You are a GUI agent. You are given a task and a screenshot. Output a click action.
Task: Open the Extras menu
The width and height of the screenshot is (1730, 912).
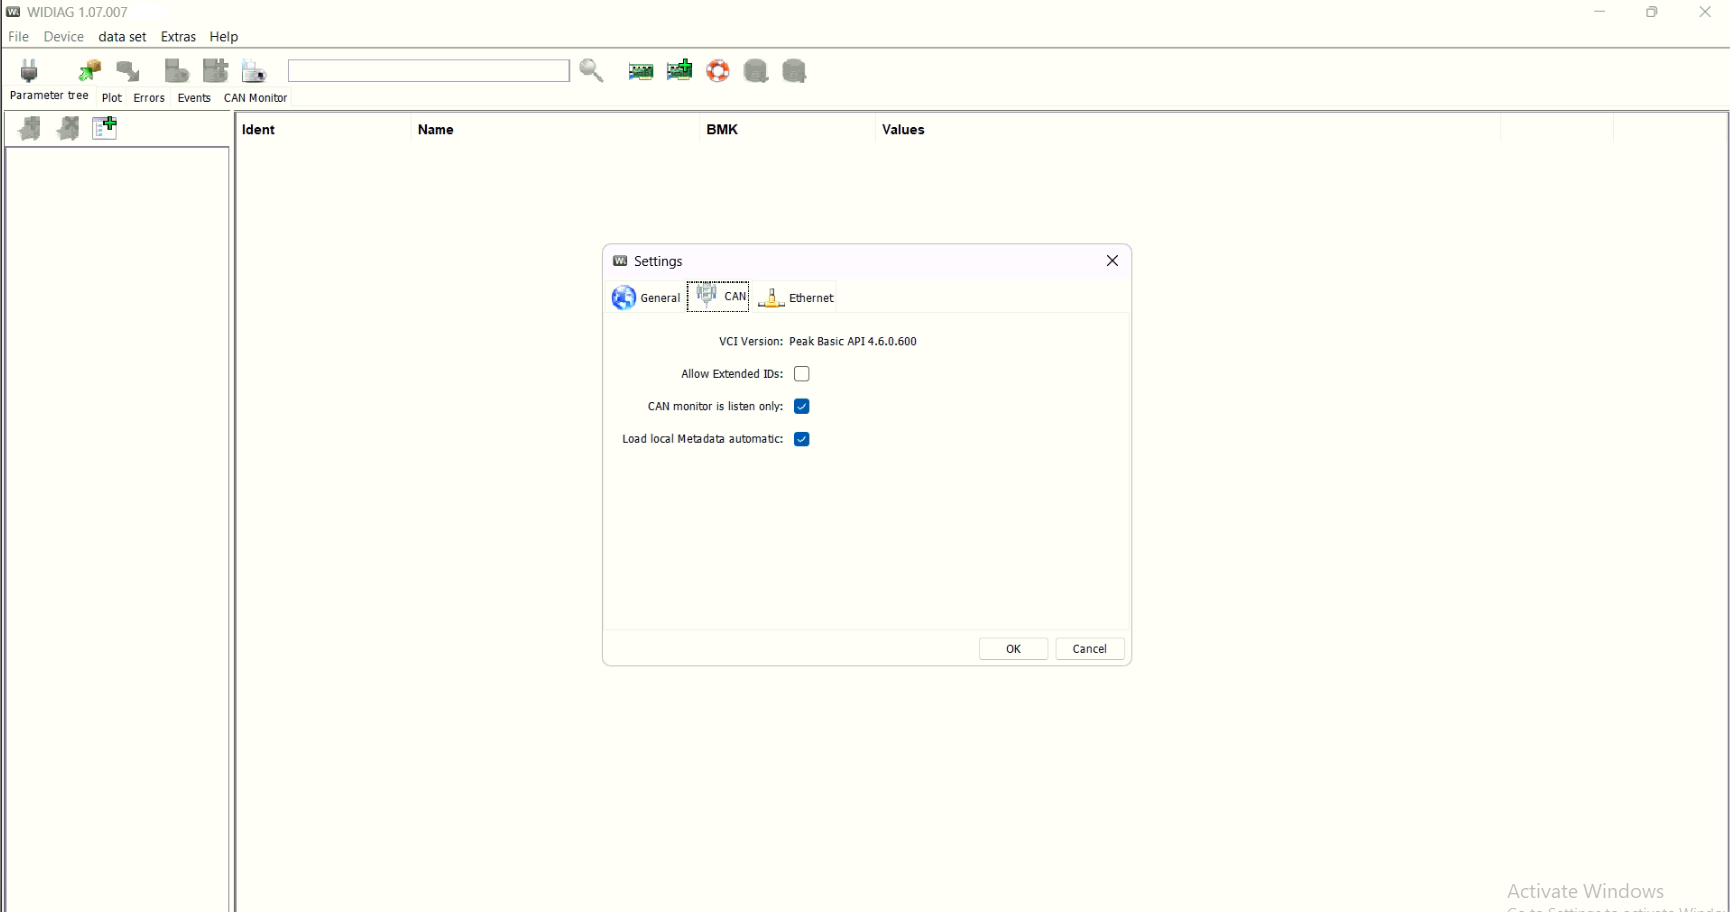tap(177, 36)
